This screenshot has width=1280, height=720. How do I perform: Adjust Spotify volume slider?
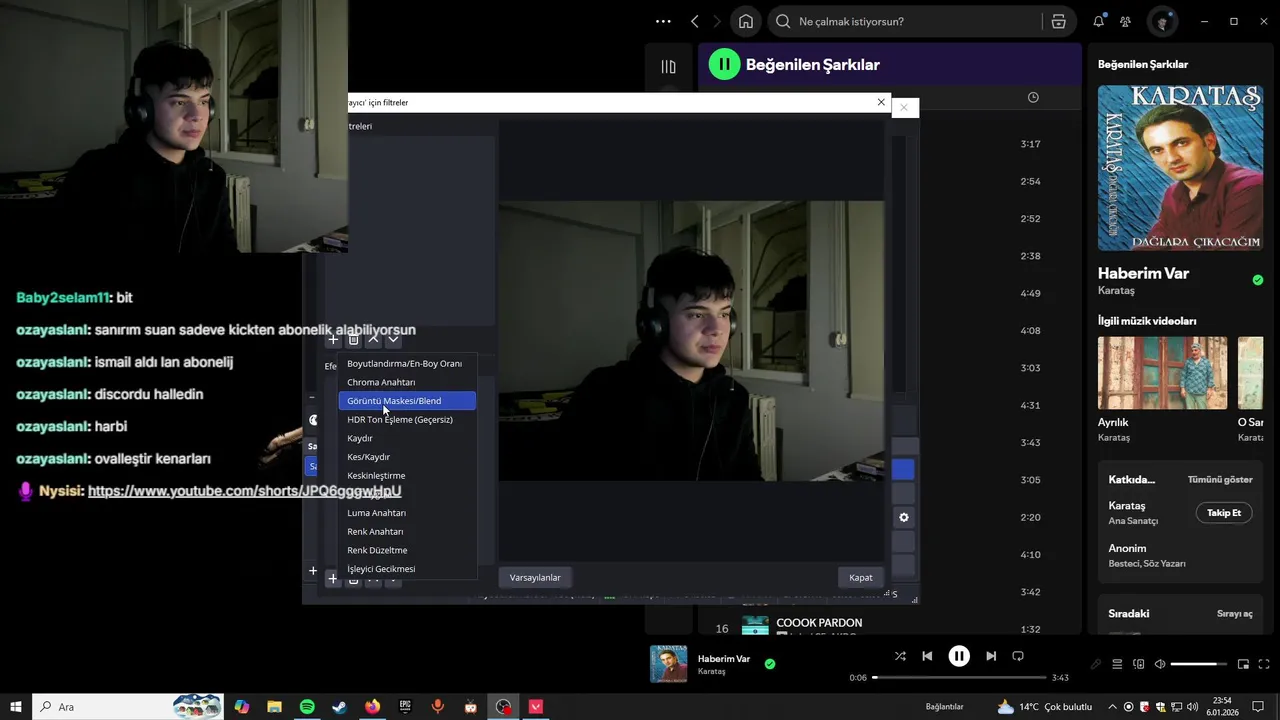[1199, 664]
